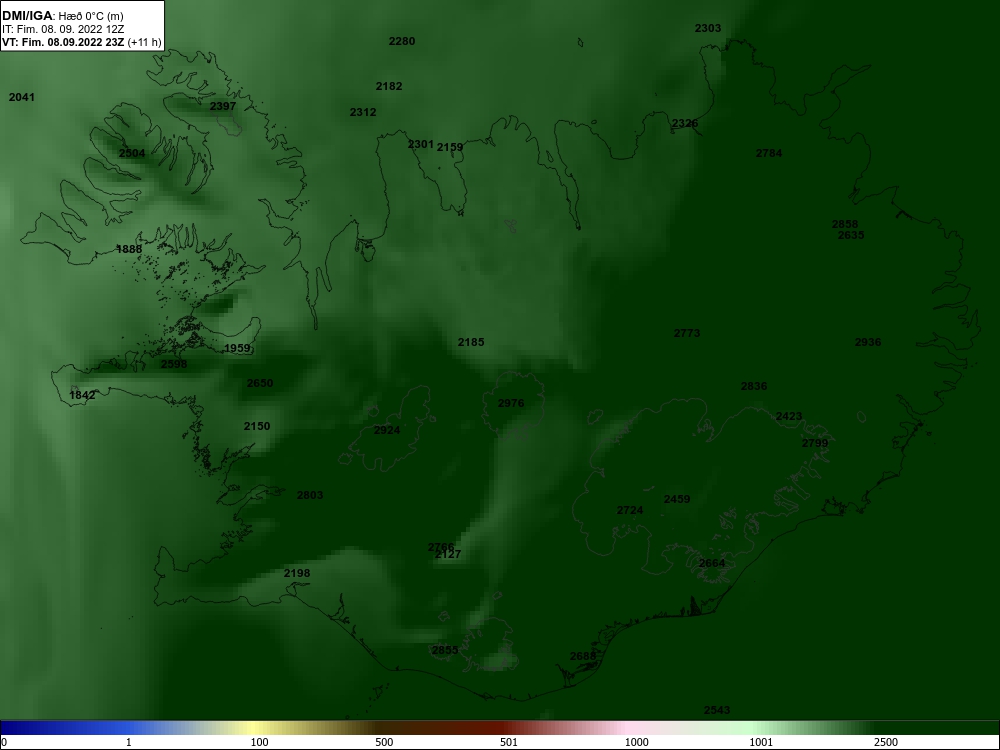The height and width of the screenshot is (750, 1000).
Task: Click the 2598 height value
Action: [x=174, y=364]
